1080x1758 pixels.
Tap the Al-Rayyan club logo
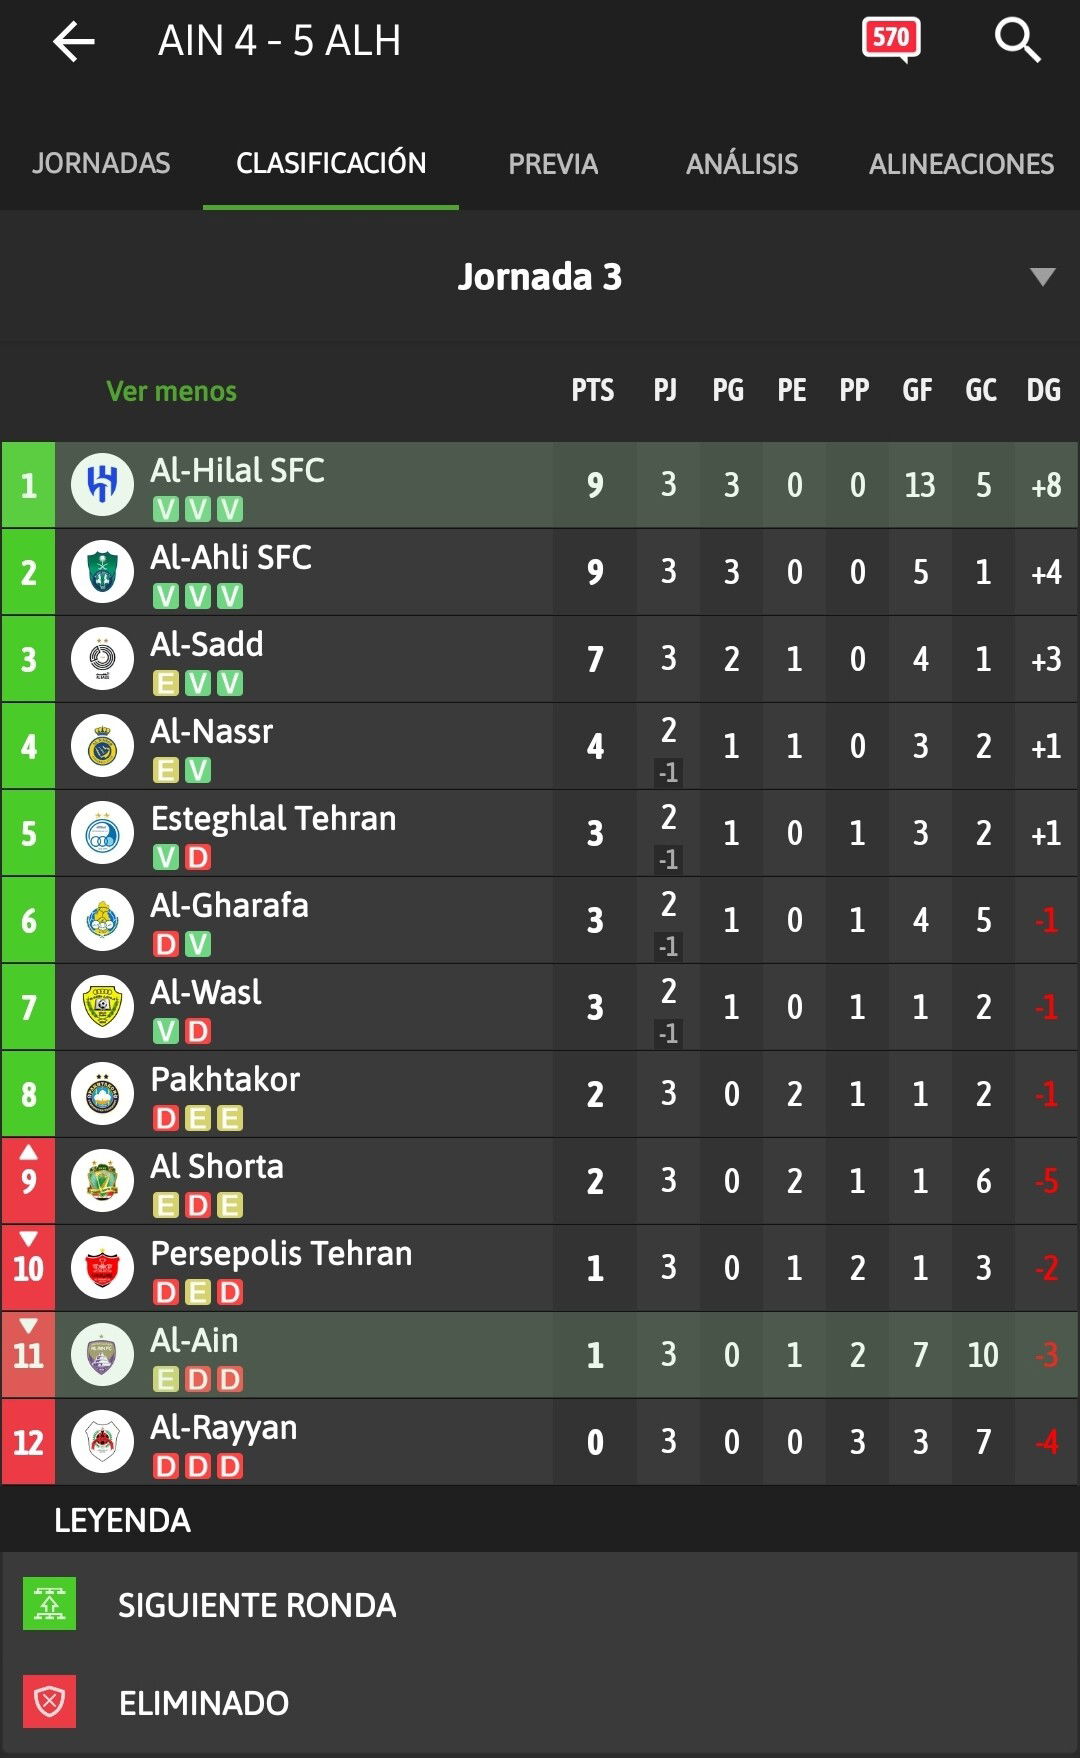pos(102,1442)
